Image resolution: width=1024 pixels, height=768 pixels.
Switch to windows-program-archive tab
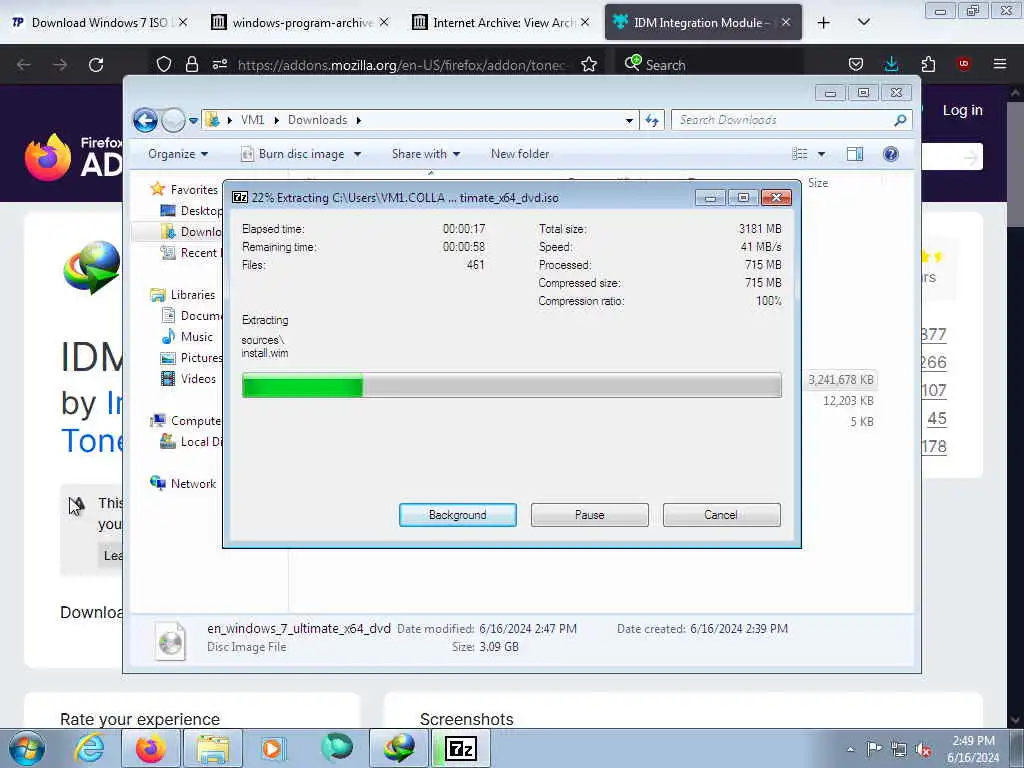tap(300, 22)
